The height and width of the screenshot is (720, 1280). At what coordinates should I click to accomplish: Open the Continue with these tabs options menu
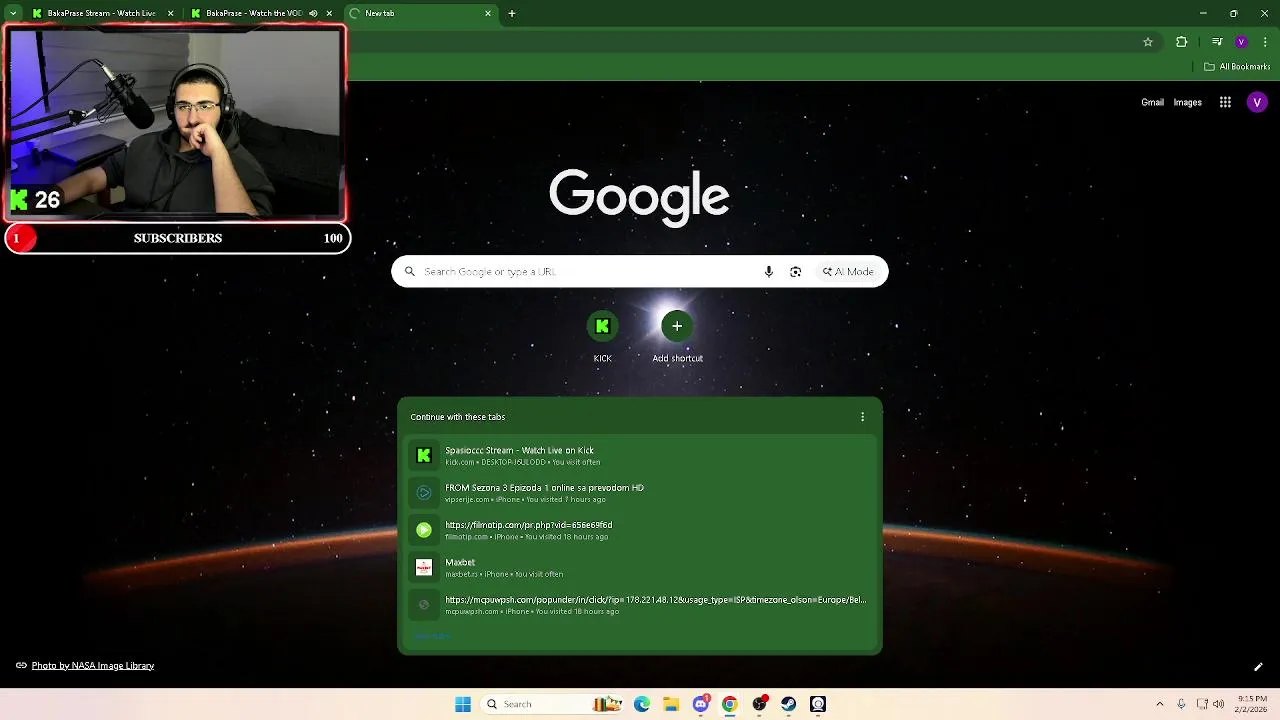pos(863,417)
